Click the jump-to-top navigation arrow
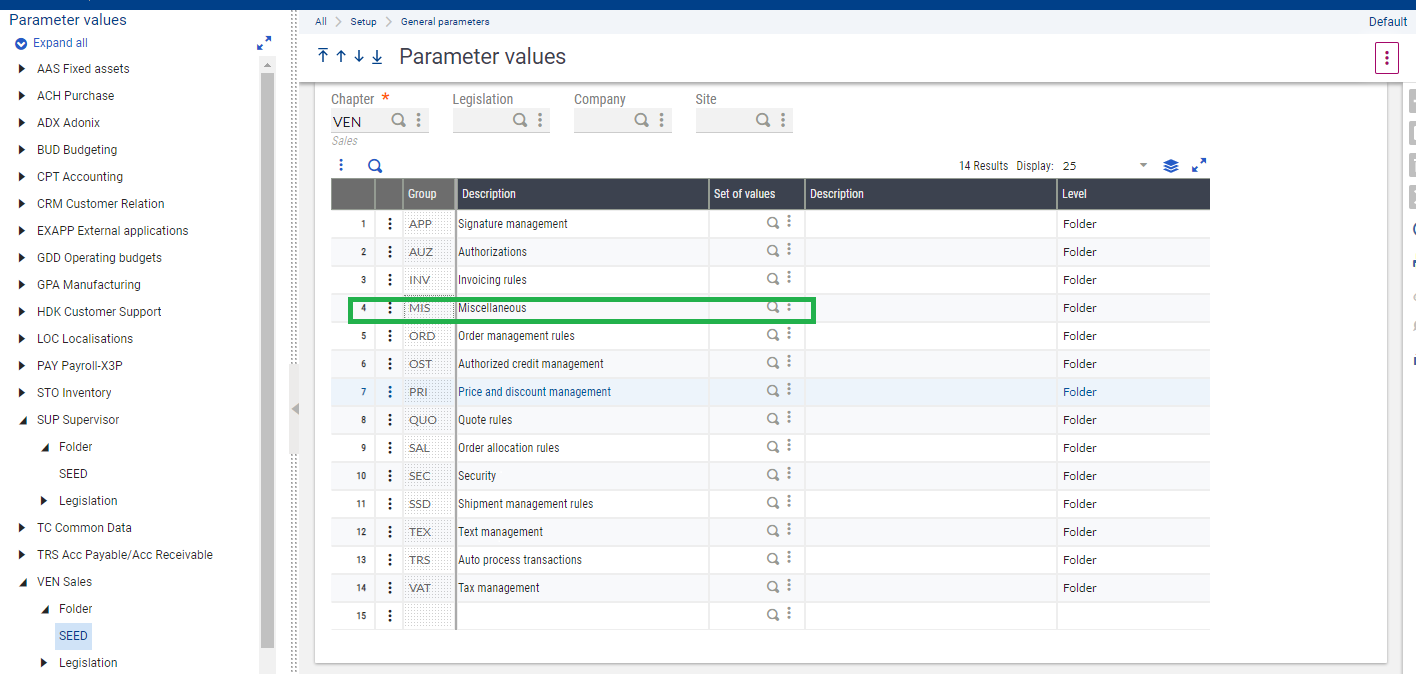Viewport: 1416px width, 674px height. (323, 56)
